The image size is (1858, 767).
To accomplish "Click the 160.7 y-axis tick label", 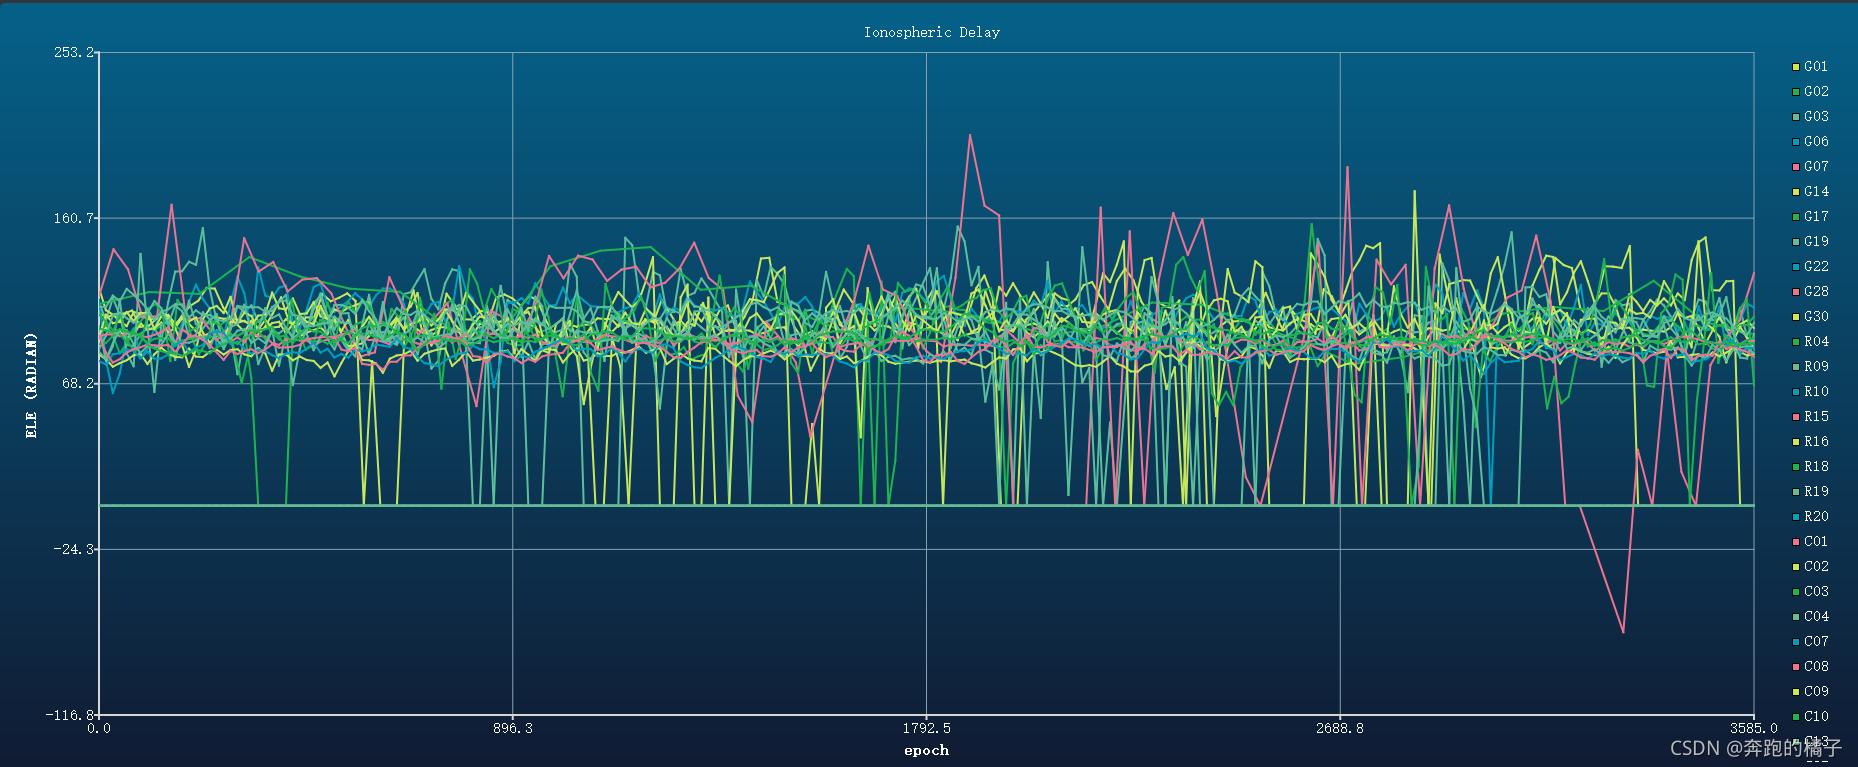I will [x=74, y=218].
